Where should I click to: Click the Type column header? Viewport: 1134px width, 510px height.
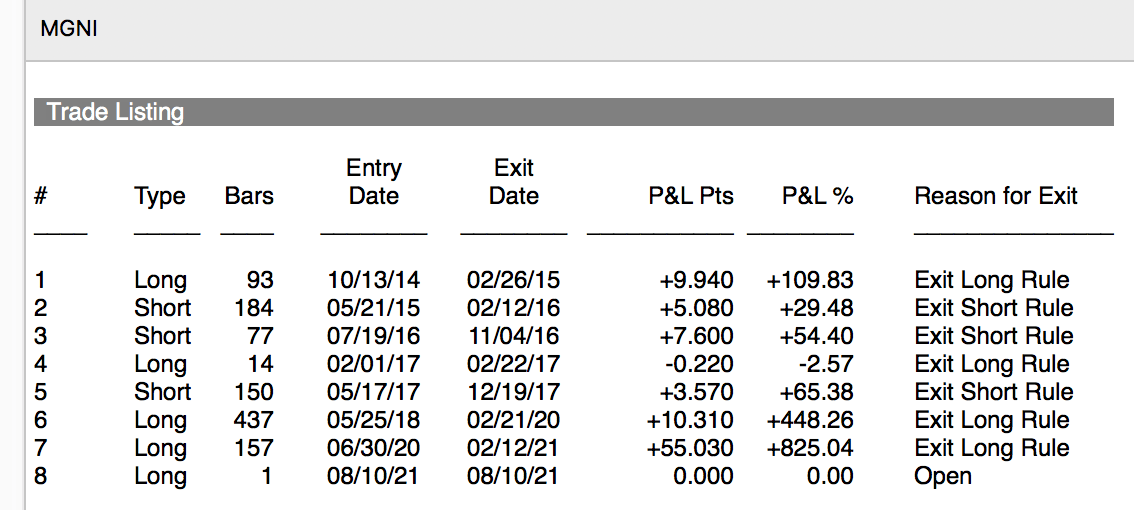pyautogui.click(x=160, y=196)
